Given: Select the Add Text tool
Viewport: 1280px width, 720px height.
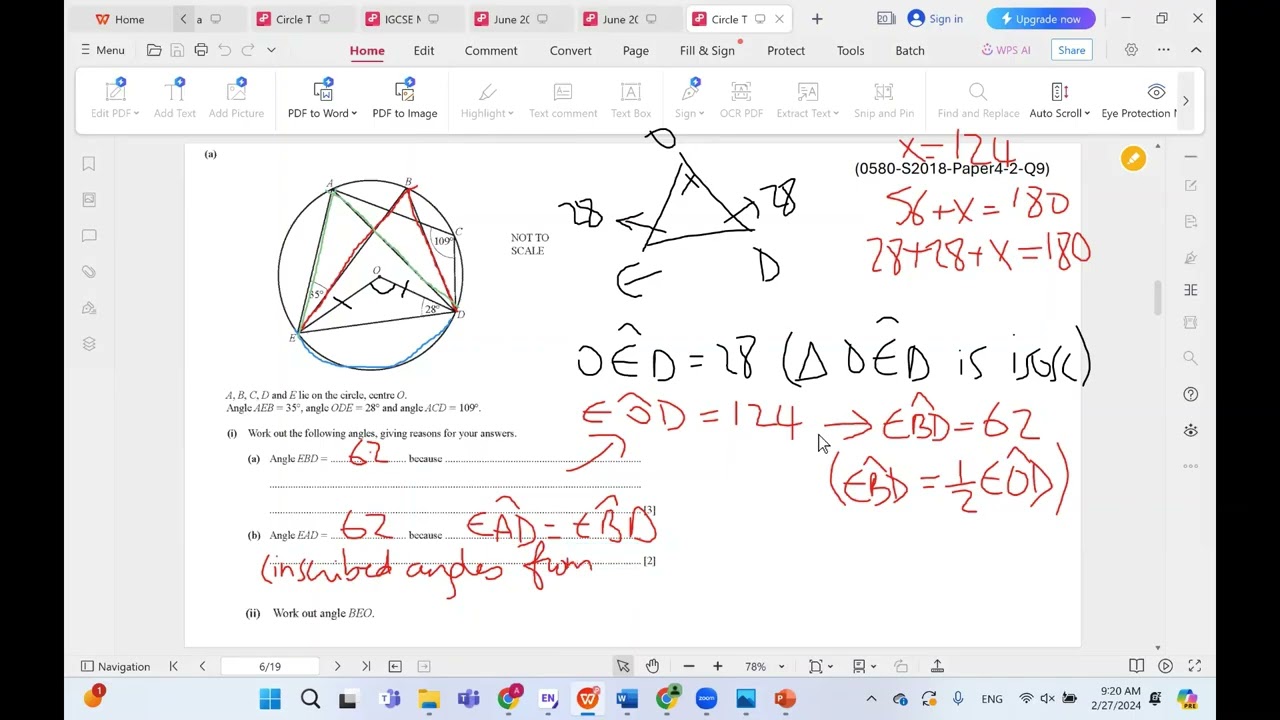Looking at the screenshot, I should click(175, 100).
